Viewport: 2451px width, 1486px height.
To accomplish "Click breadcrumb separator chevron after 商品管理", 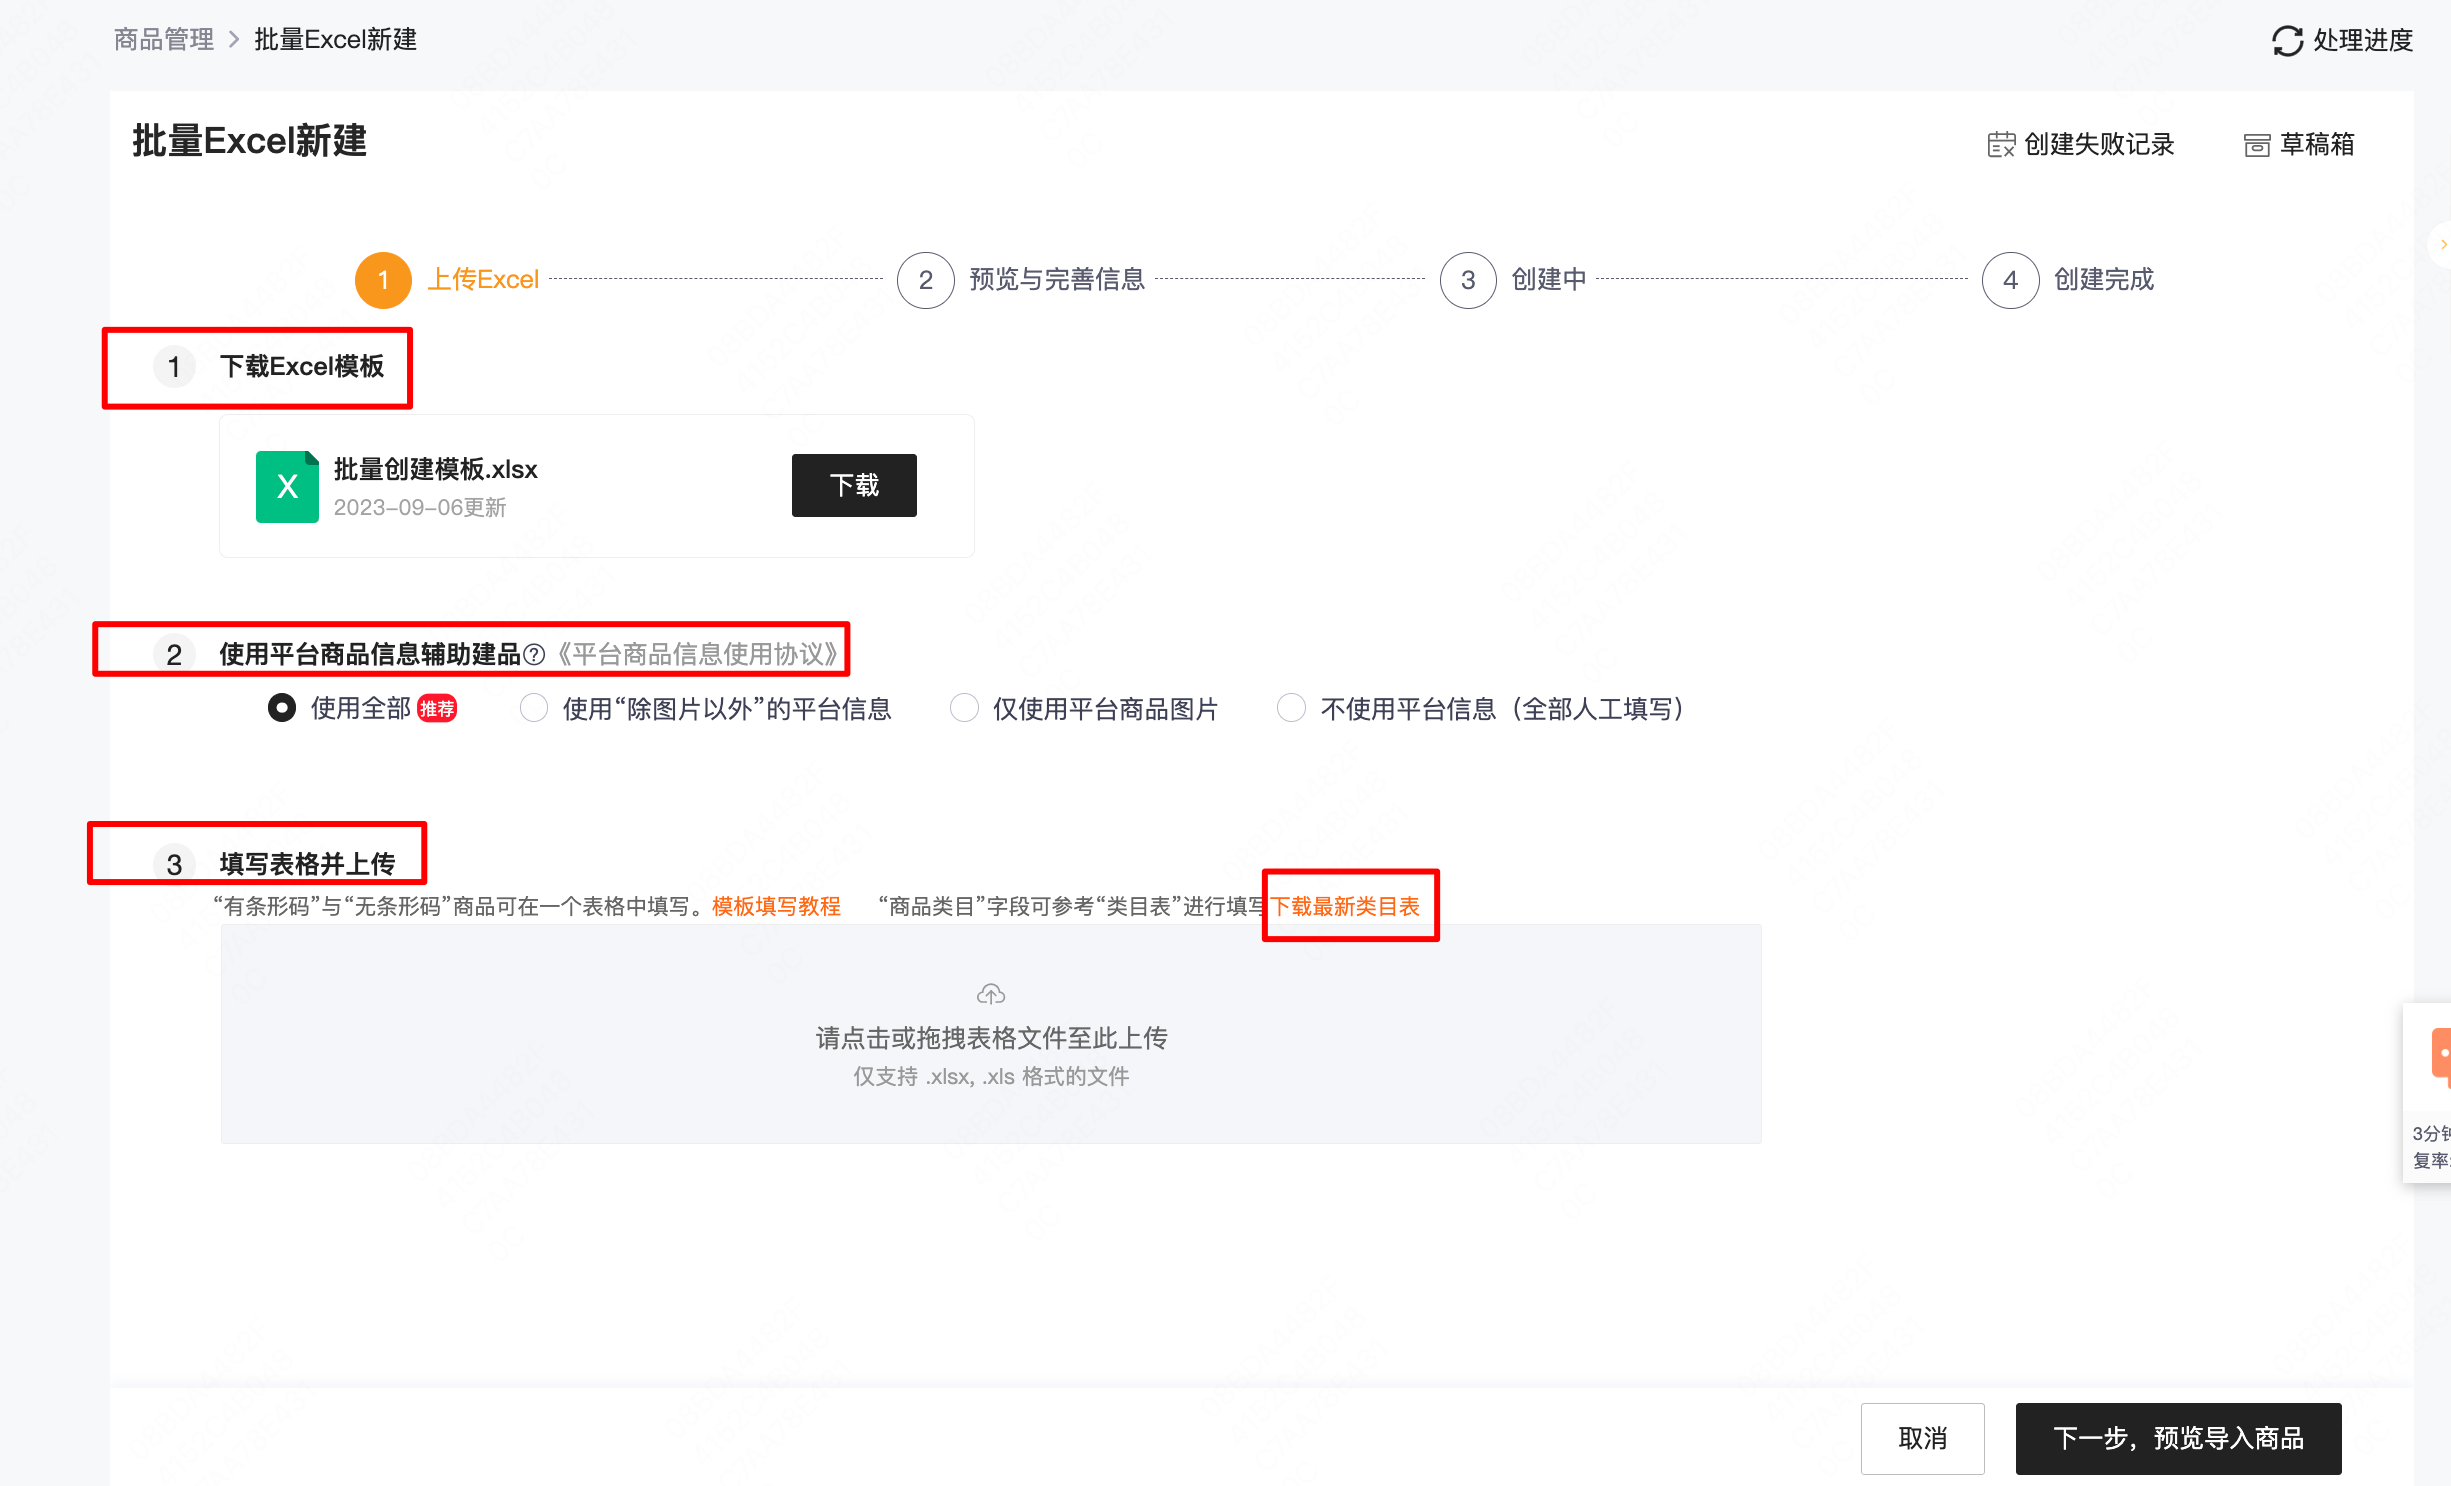I will click(x=234, y=40).
